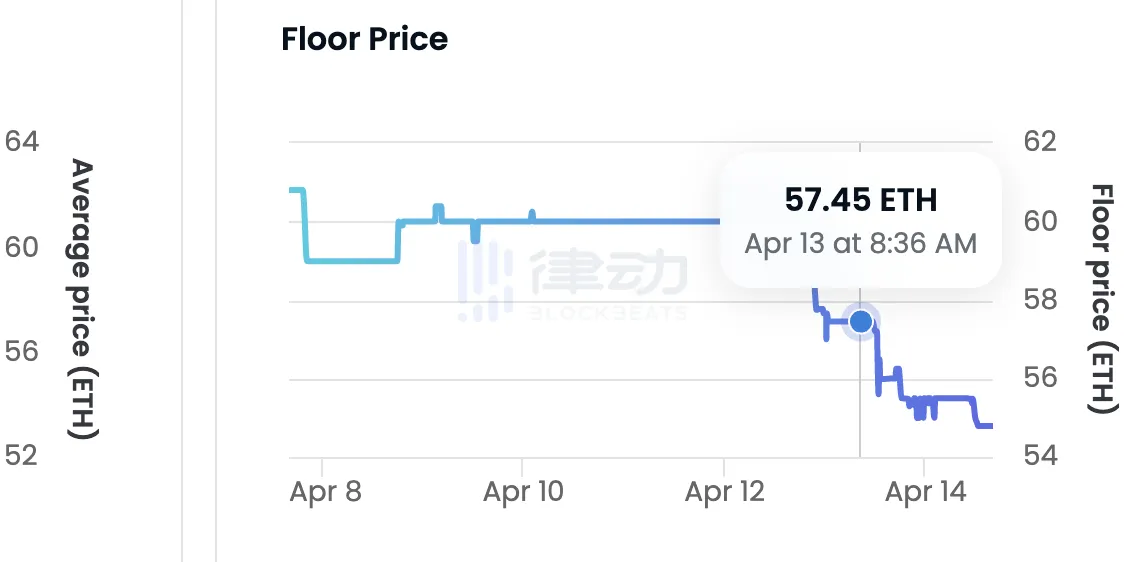Click the Floor Price chart title
1146x562 pixels.
click(365, 39)
